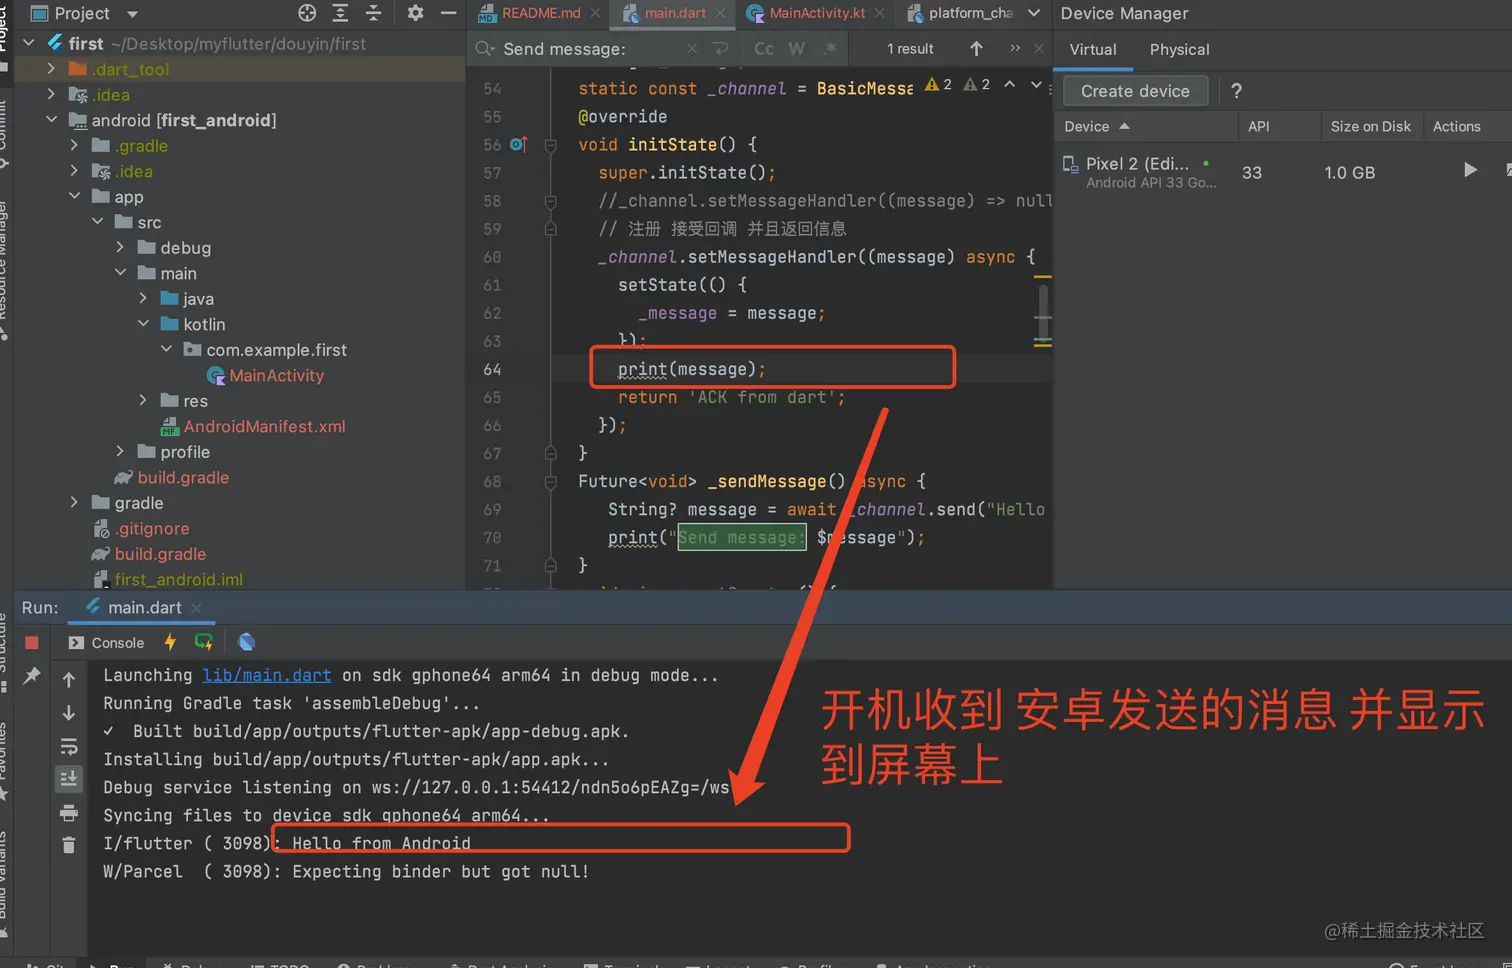Image resolution: width=1512 pixels, height=968 pixels.
Task: Toggle scroll to end in console
Action: tap(69, 779)
